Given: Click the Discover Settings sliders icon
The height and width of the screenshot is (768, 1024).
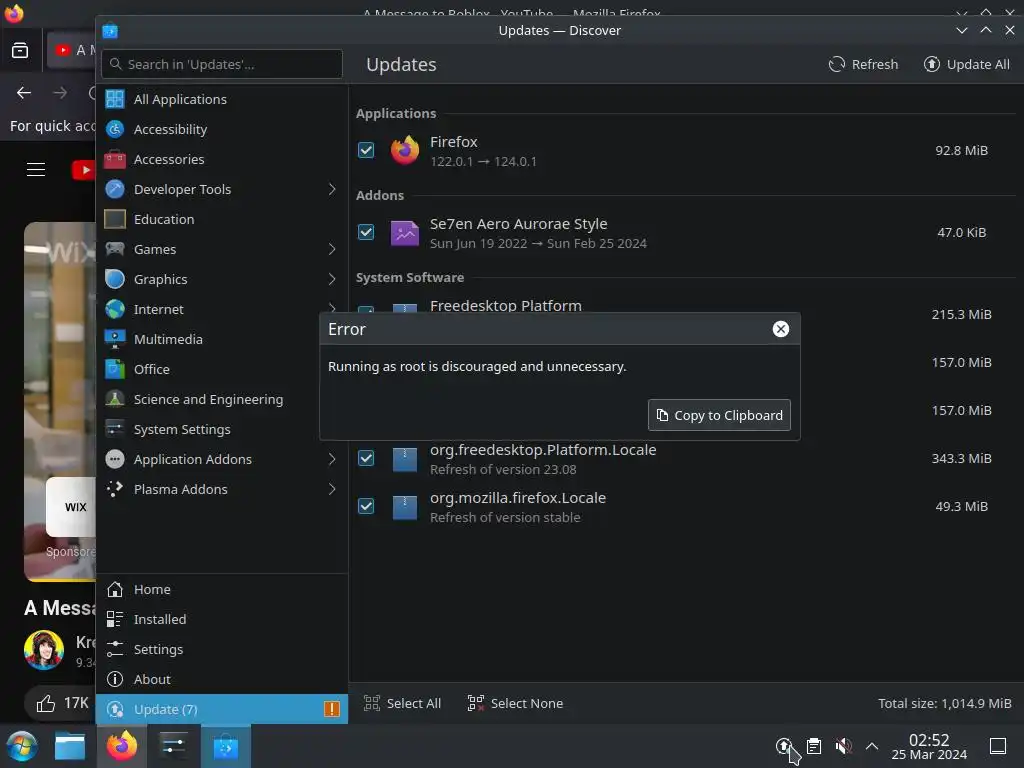Looking at the screenshot, I should (115, 649).
